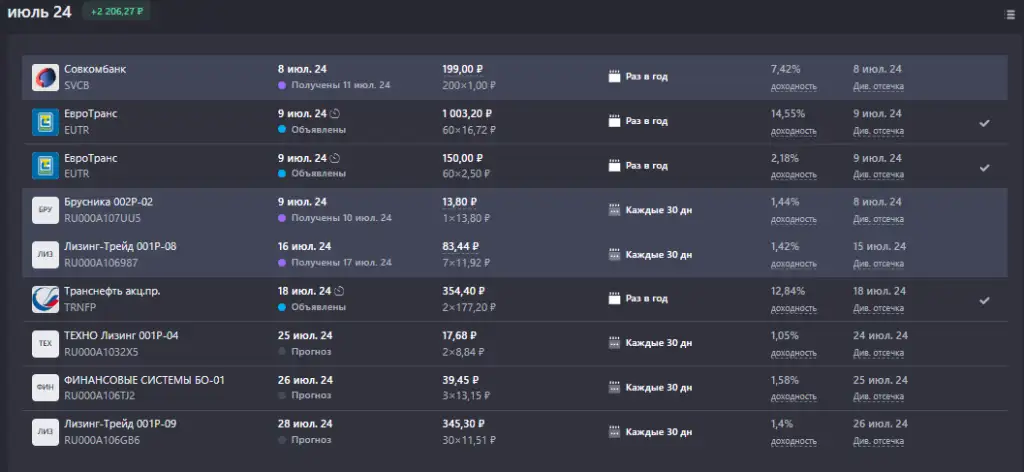This screenshot has width=1024, height=472.
Task: Click the 1 003,20 ₽ payout amount
Action: coord(466,114)
